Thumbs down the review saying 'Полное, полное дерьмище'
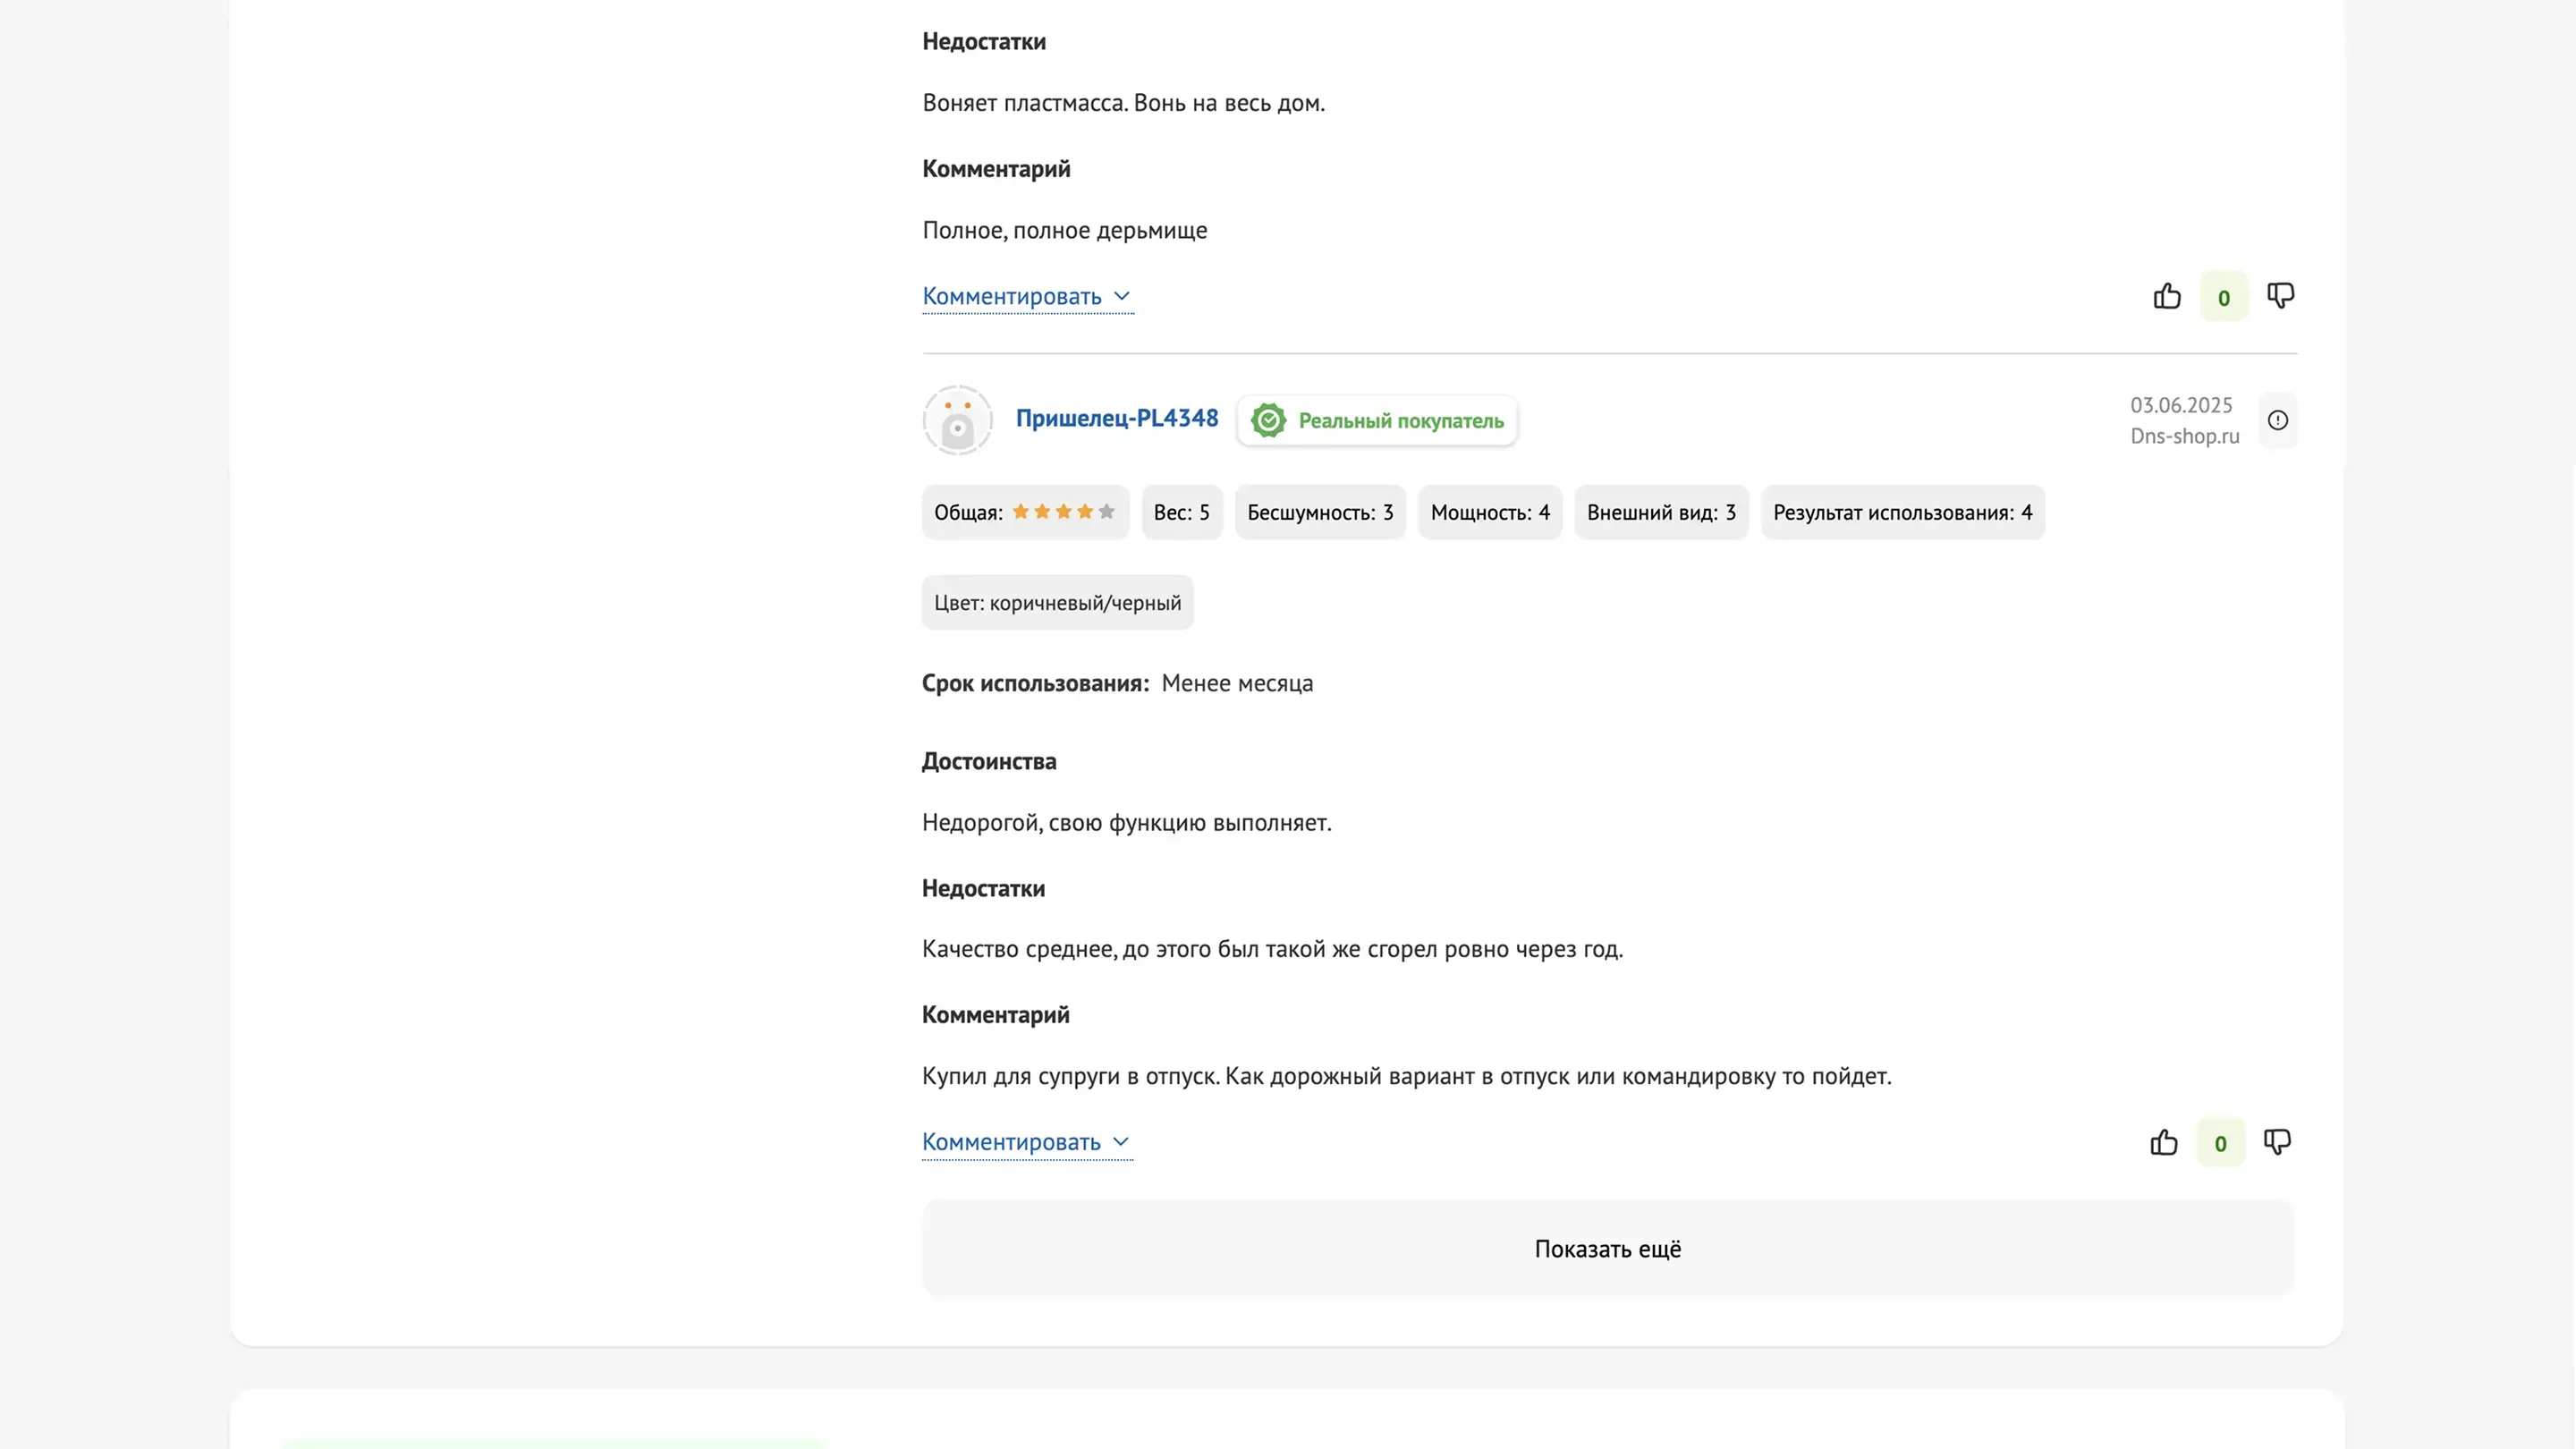Screen dimensions: 2576x1449 point(2280,296)
